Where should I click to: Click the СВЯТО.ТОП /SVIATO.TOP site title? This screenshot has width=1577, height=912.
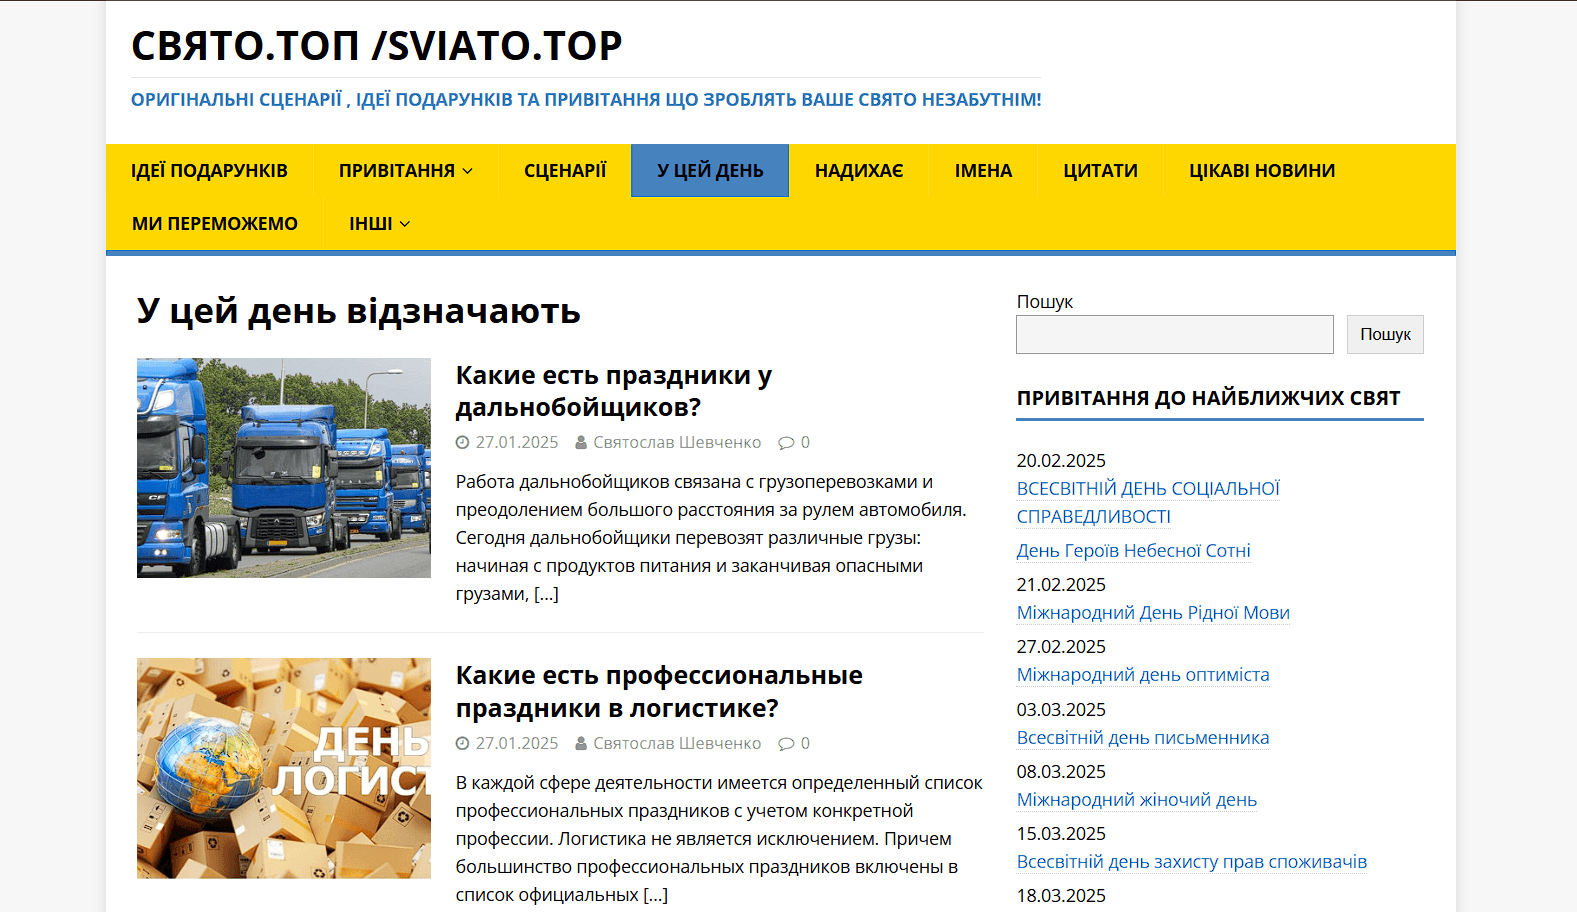[x=376, y=46]
